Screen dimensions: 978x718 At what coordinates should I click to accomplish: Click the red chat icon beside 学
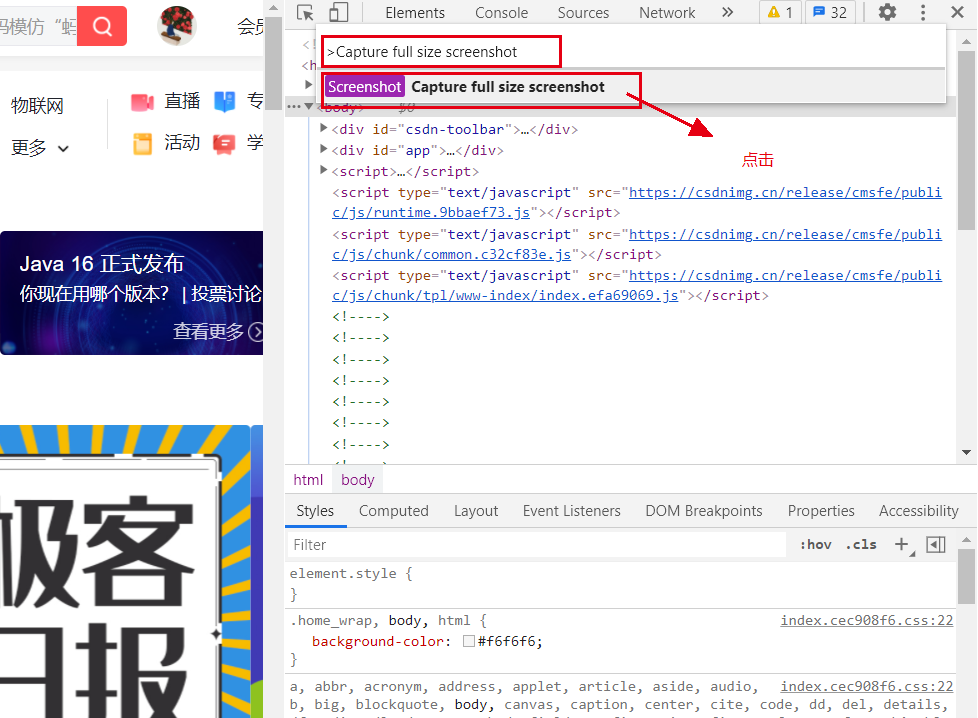(224, 144)
